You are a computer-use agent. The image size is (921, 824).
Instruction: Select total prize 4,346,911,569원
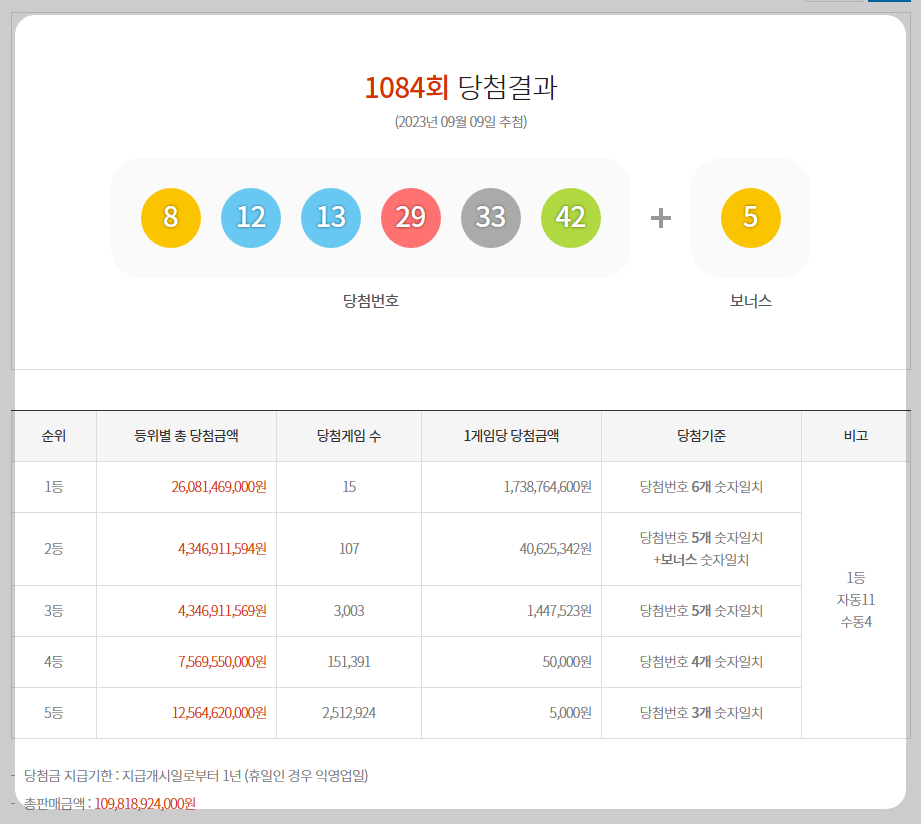click(x=223, y=611)
